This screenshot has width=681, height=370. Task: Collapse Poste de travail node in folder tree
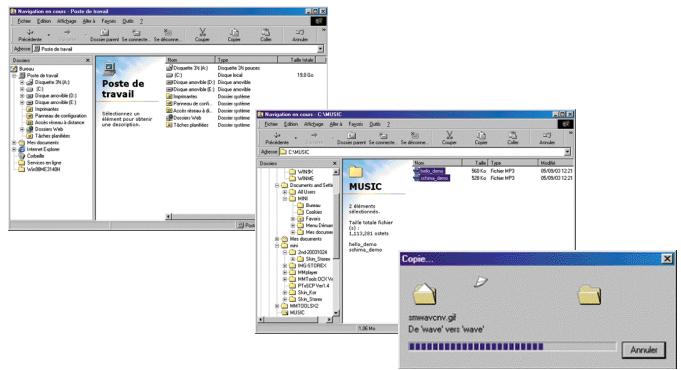coord(14,76)
